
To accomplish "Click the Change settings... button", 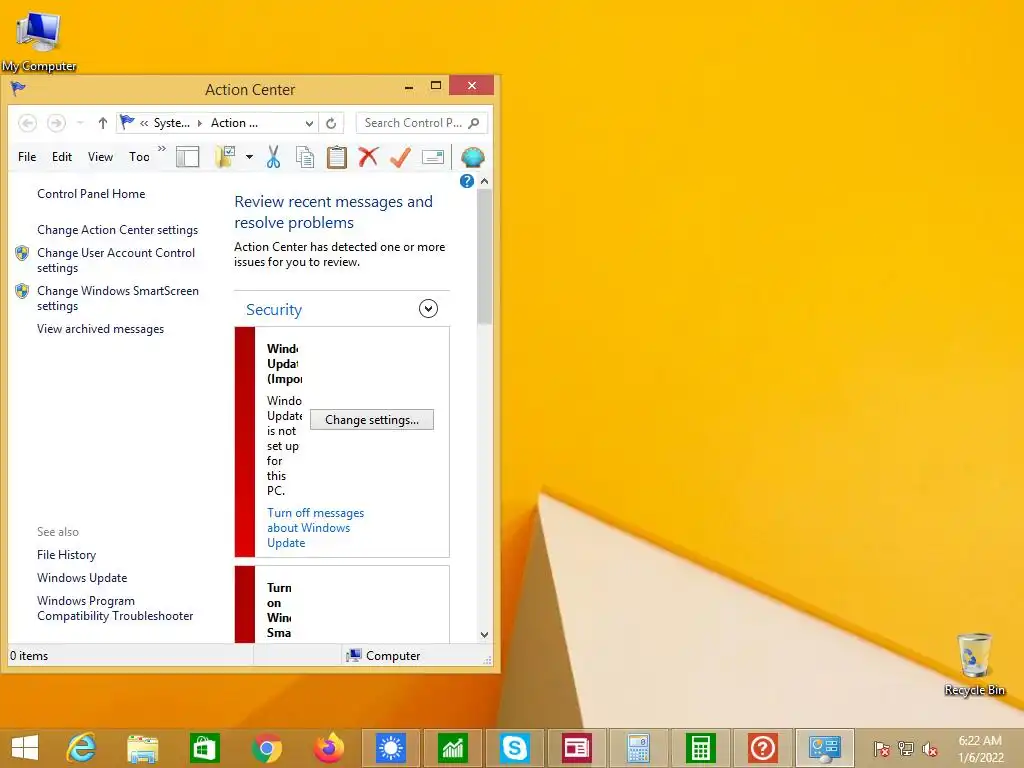I will click(372, 420).
